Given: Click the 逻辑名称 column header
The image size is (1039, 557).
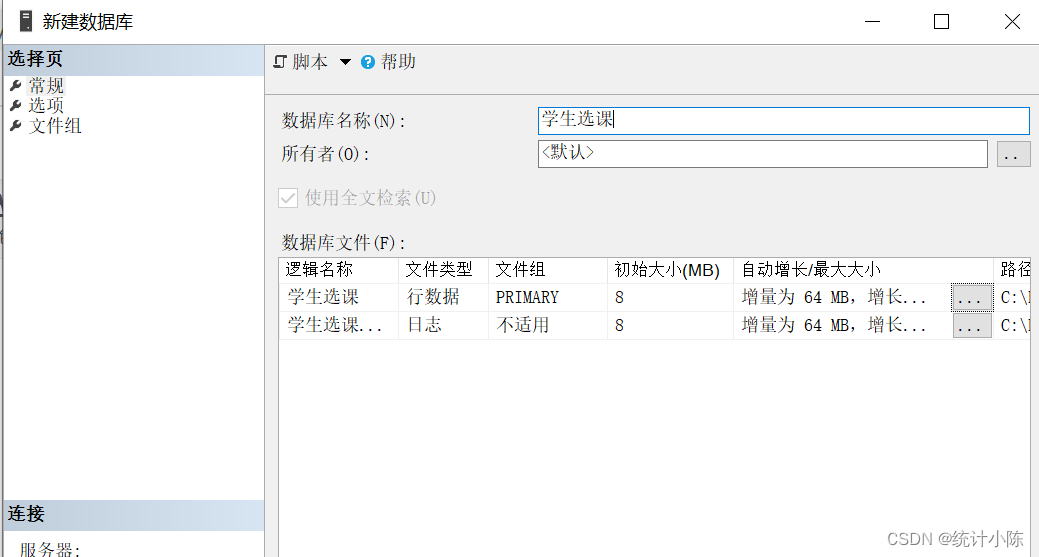Looking at the screenshot, I should pyautogui.click(x=339, y=270).
